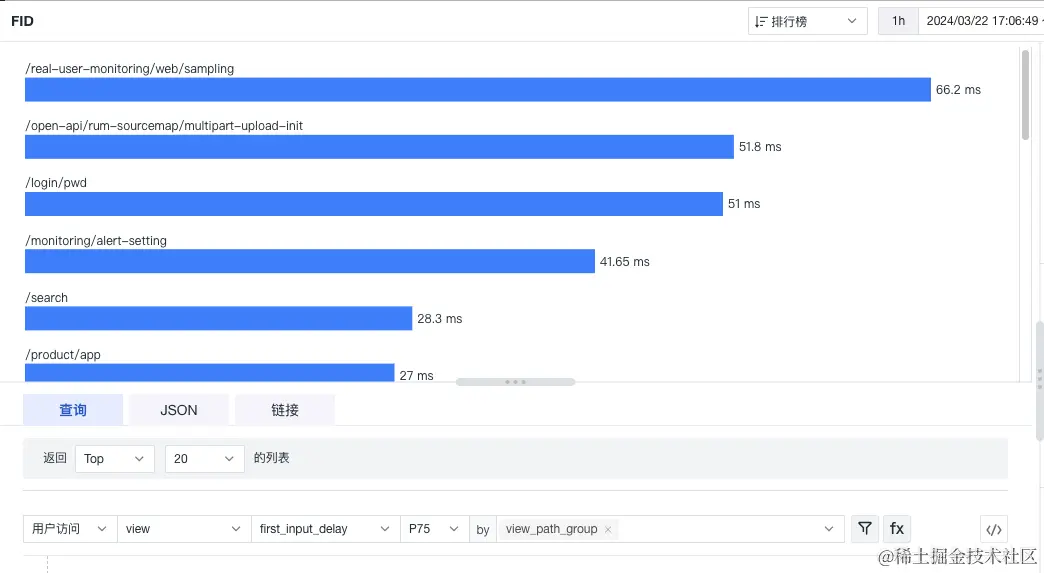1044x573 pixels.
Task: Open the 20 count dropdown
Action: tap(204, 459)
